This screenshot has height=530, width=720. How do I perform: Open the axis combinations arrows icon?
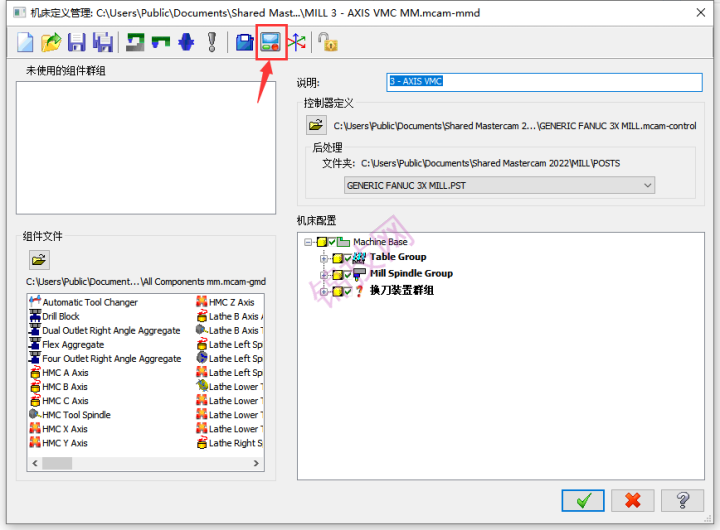297,42
